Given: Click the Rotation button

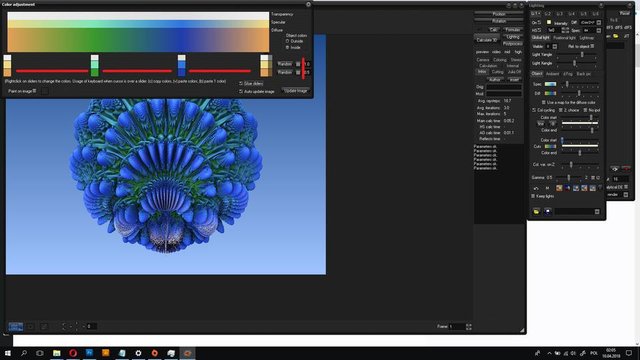Looking at the screenshot, I should pos(499,20).
